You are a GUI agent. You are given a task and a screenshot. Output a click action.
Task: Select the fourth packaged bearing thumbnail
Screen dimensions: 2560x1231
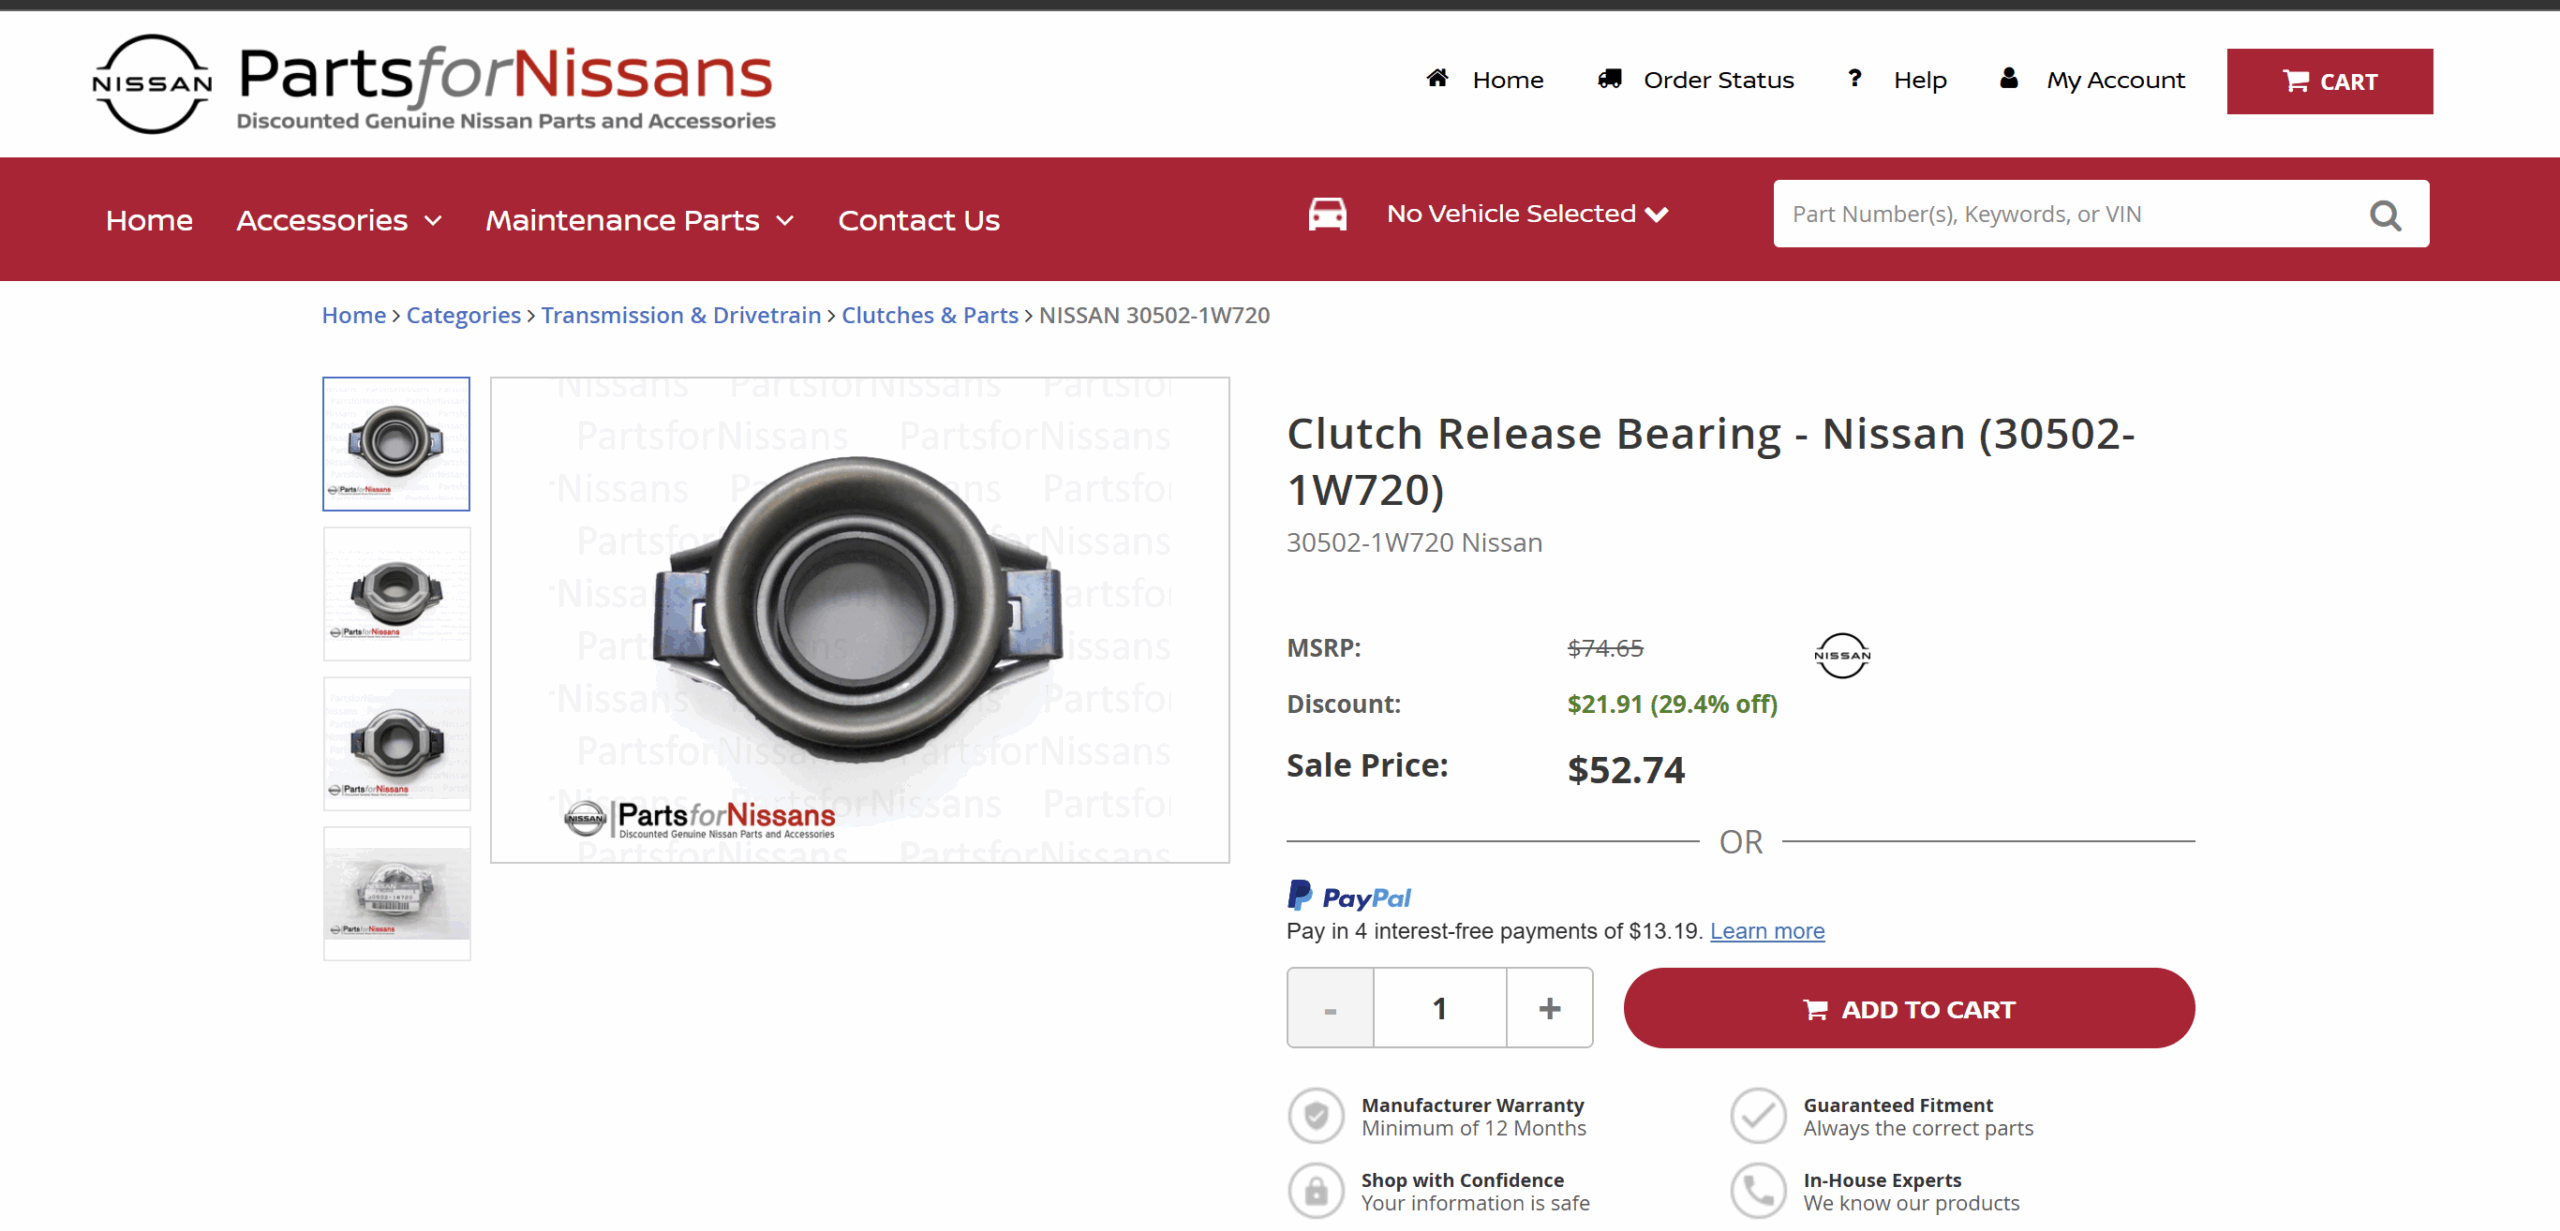396,893
